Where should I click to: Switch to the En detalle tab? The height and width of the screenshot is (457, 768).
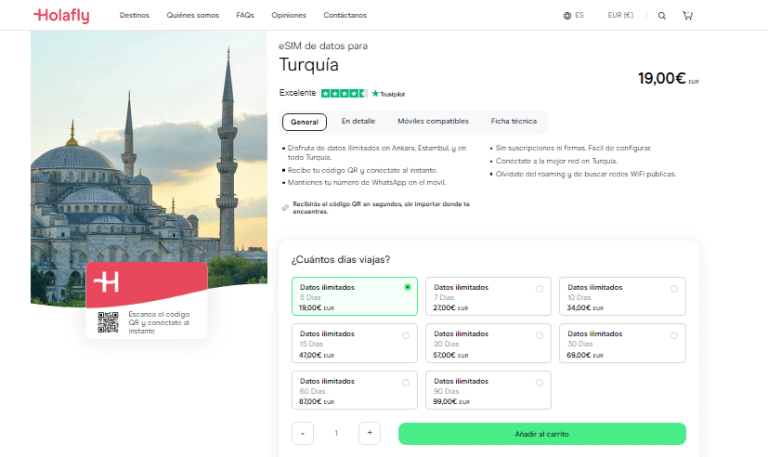(x=358, y=121)
